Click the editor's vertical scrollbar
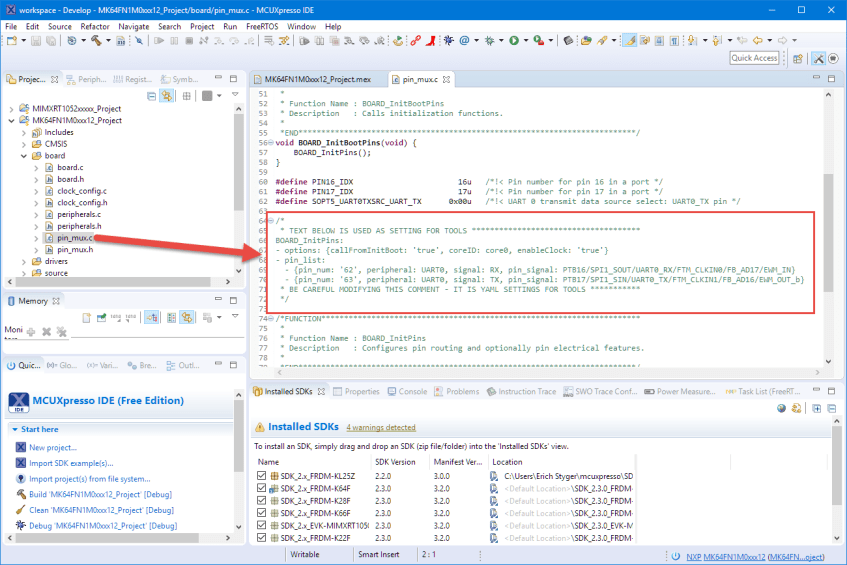This screenshot has height=565, width=847. [x=827, y=230]
